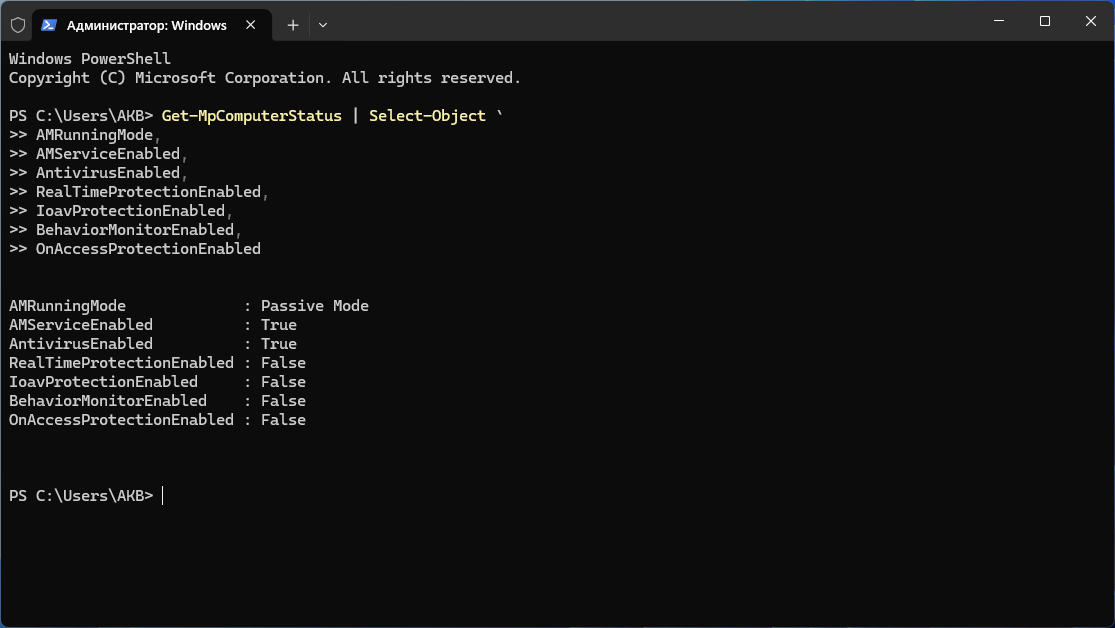The image size is (1115, 628).
Task: Click the PowerShell icon on the tab
Action: pos(48,25)
